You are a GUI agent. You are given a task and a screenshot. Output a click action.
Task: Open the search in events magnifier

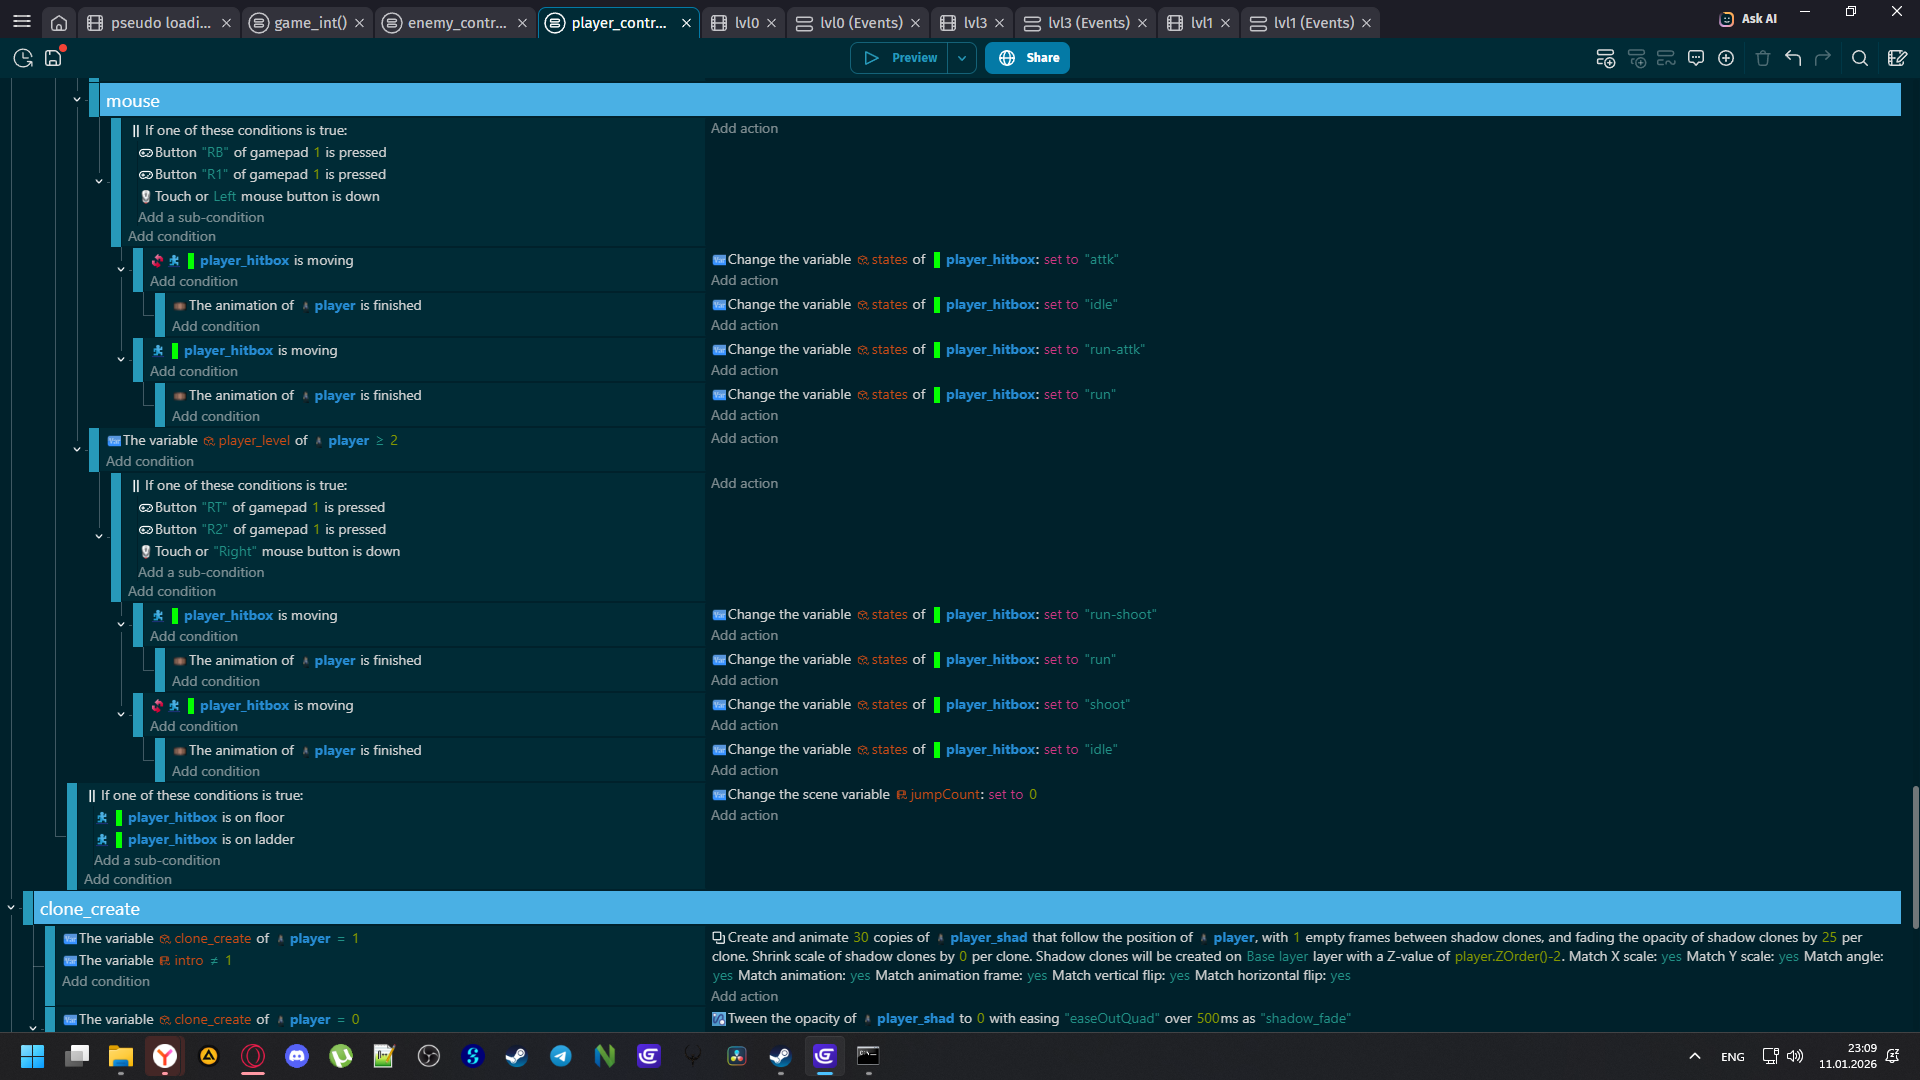coord(1860,58)
